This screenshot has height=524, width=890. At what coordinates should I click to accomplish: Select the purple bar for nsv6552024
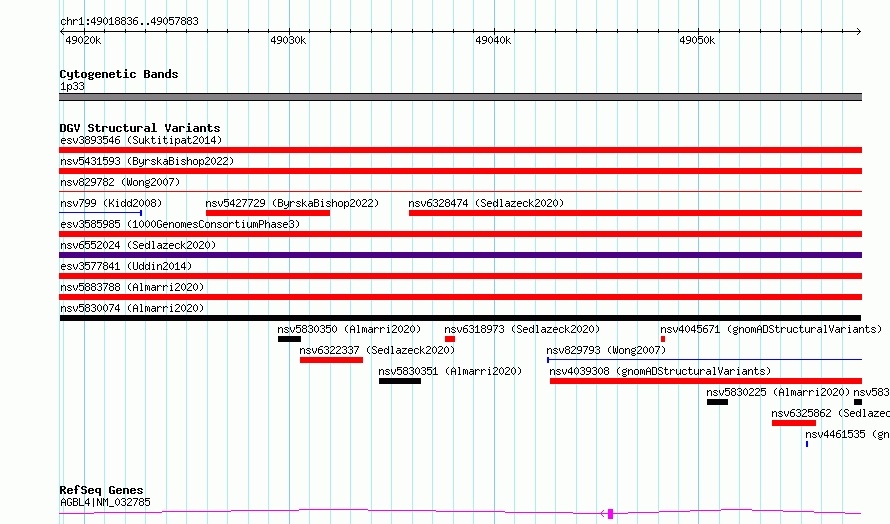tap(460, 255)
